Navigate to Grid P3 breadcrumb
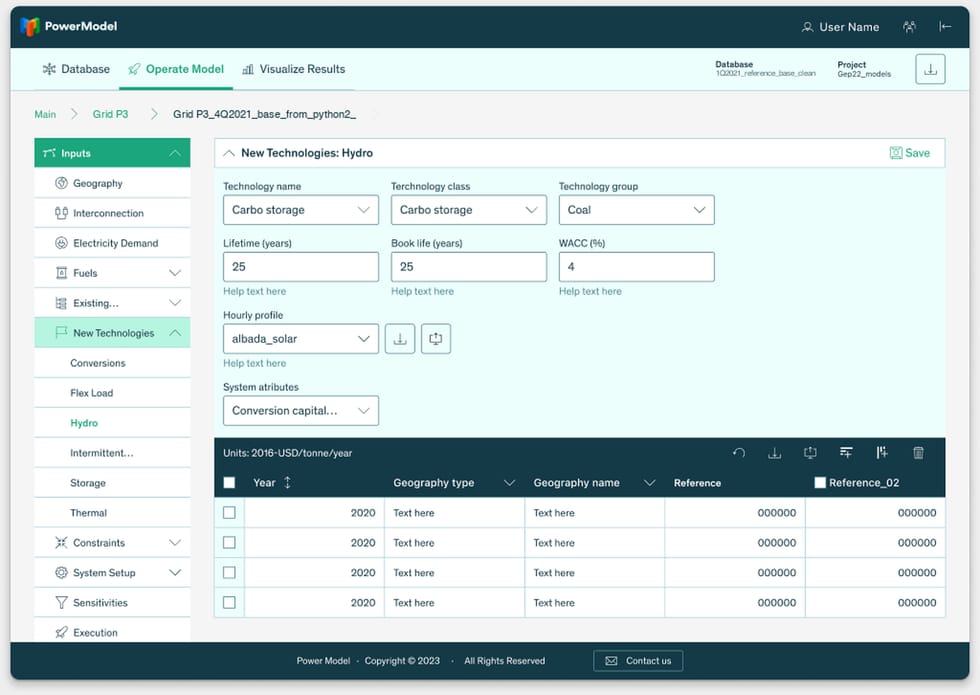Image resolution: width=980 pixels, height=695 pixels. click(x=111, y=114)
